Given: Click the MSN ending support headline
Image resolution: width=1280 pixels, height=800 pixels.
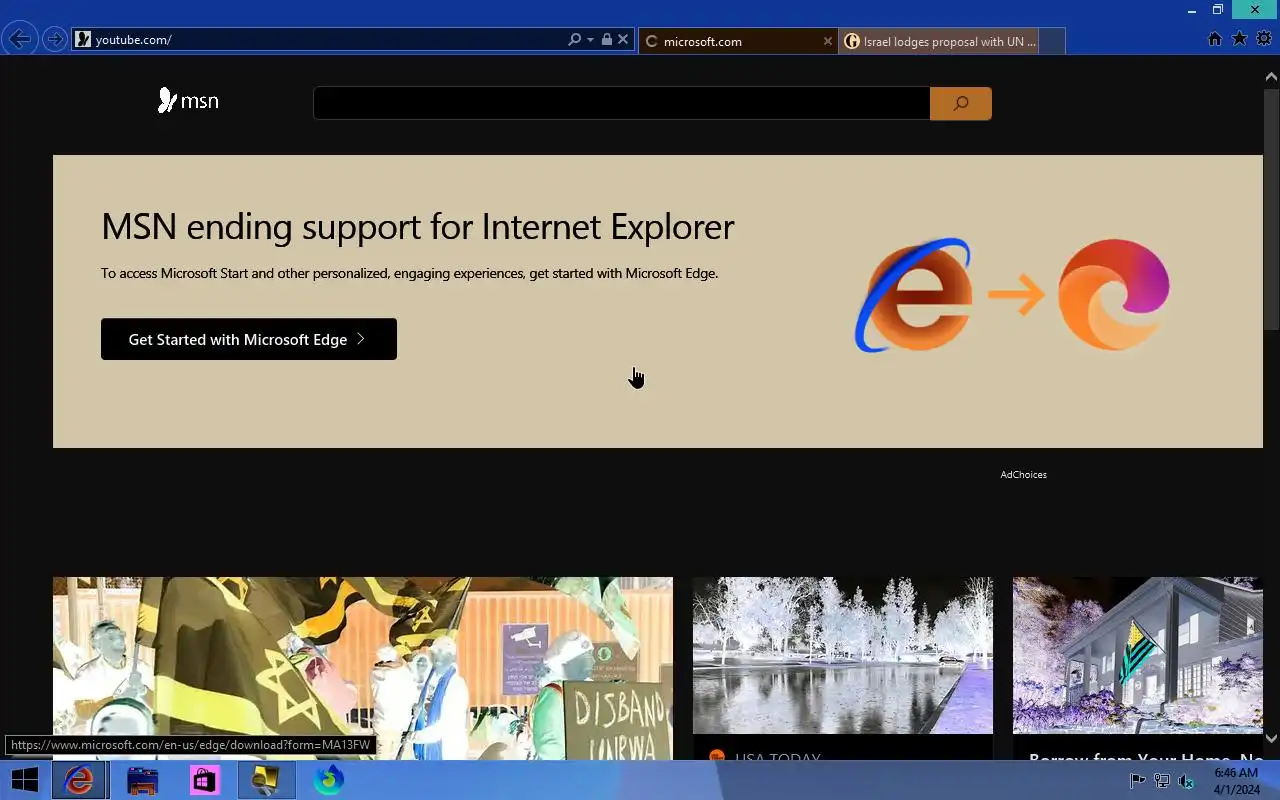Looking at the screenshot, I should click(418, 226).
